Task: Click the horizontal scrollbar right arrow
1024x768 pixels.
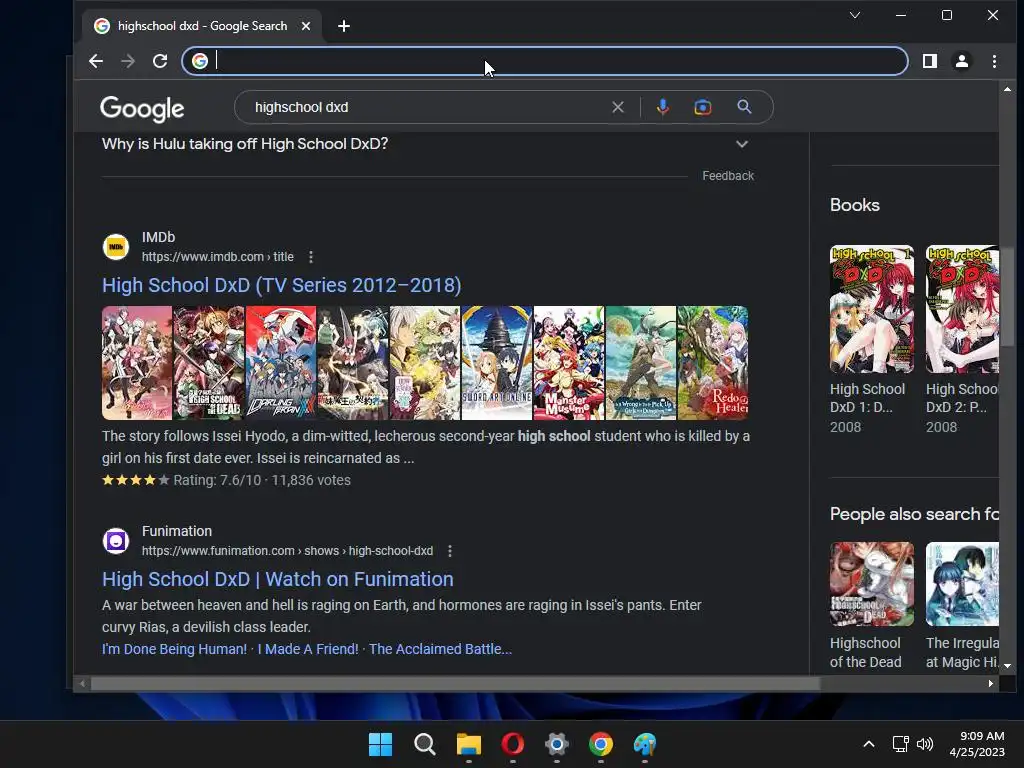Action: pyautogui.click(x=991, y=684)
